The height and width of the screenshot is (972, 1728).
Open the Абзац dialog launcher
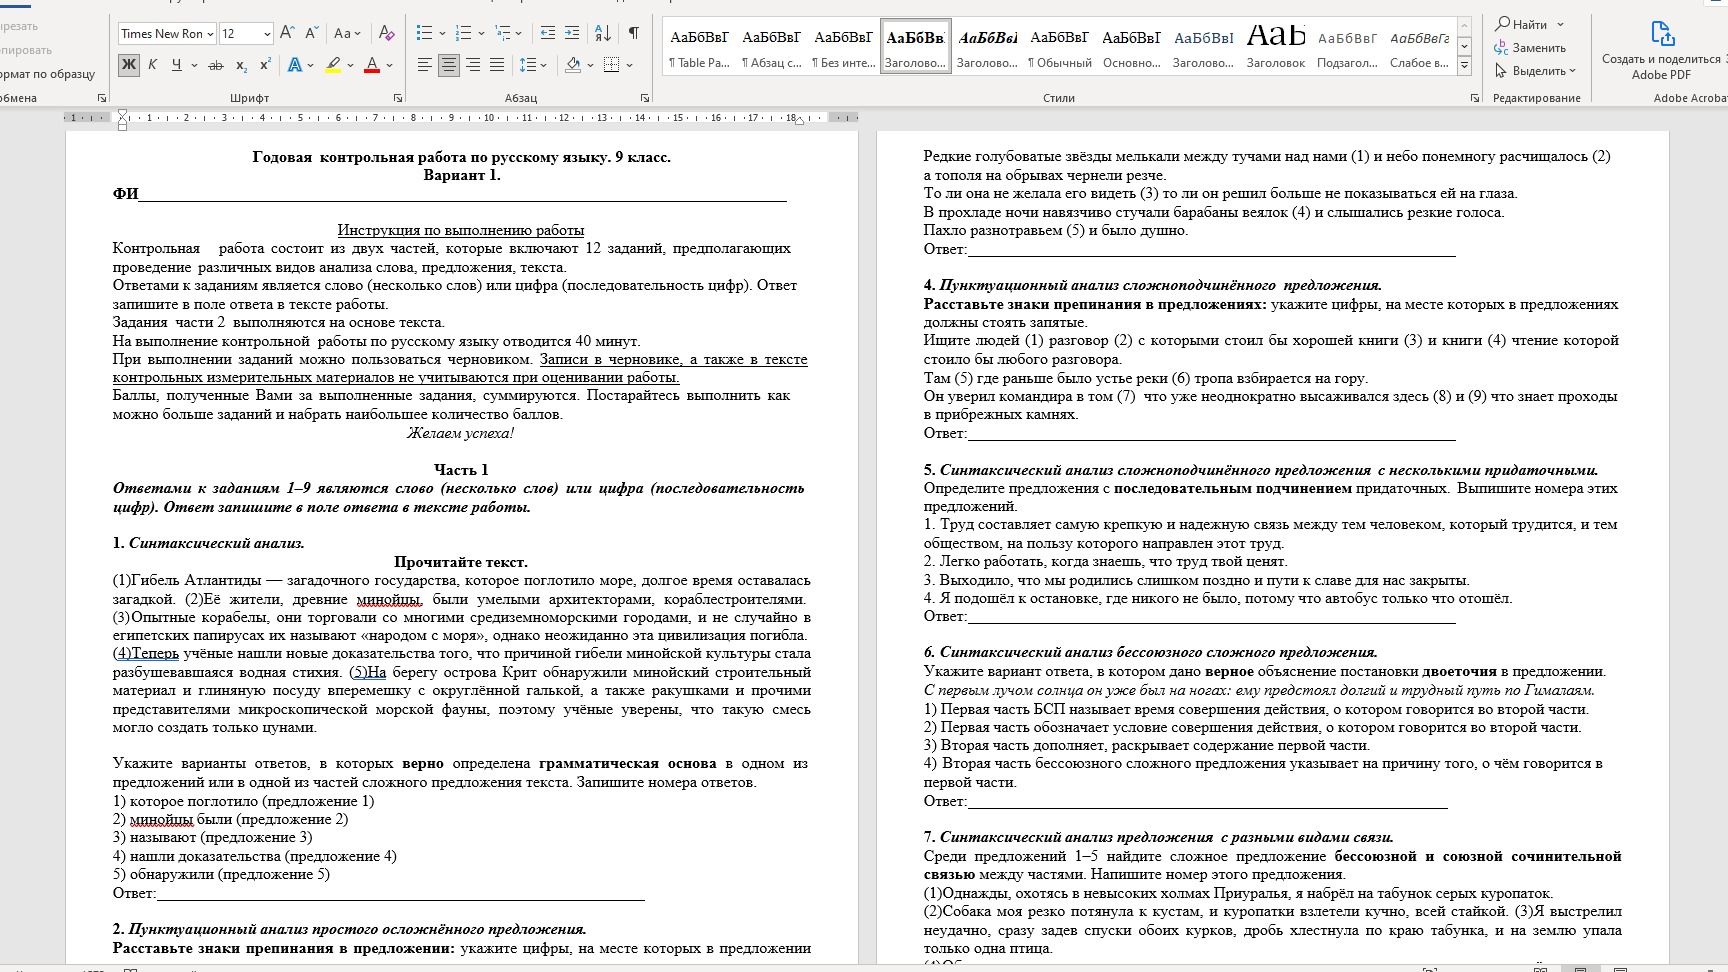tap(644, 98)
